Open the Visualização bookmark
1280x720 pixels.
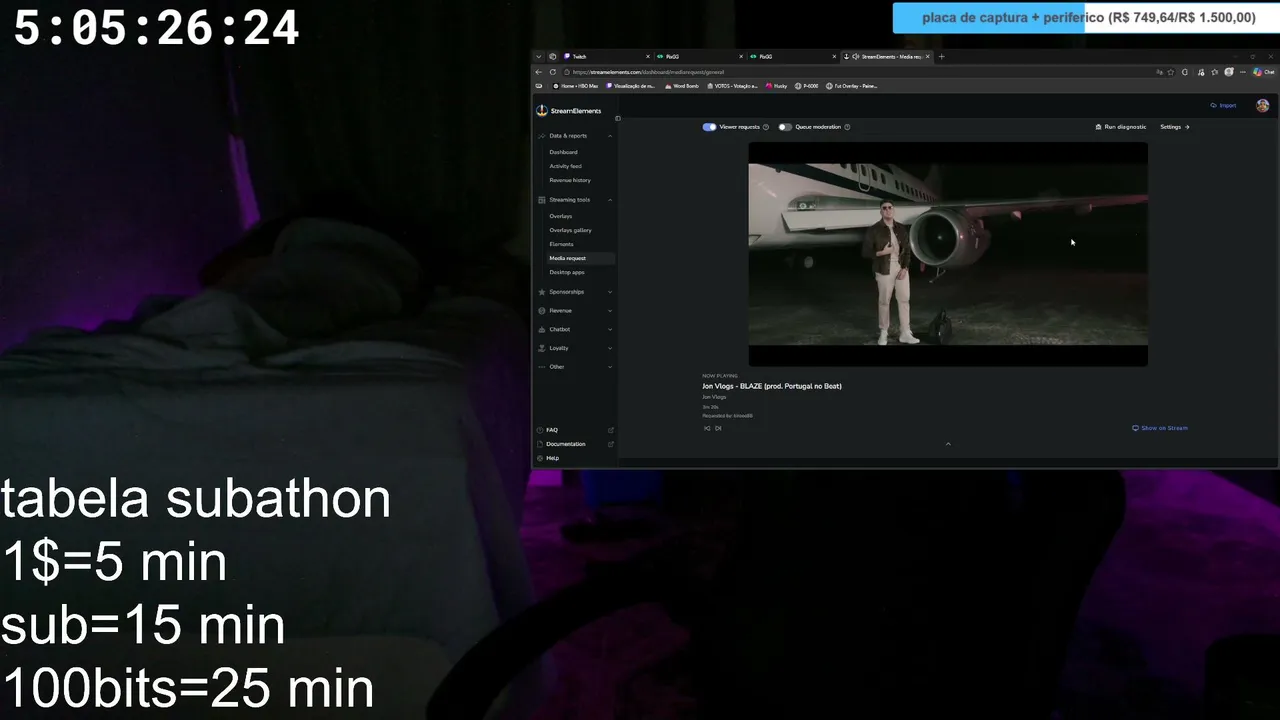pos(631,86)
